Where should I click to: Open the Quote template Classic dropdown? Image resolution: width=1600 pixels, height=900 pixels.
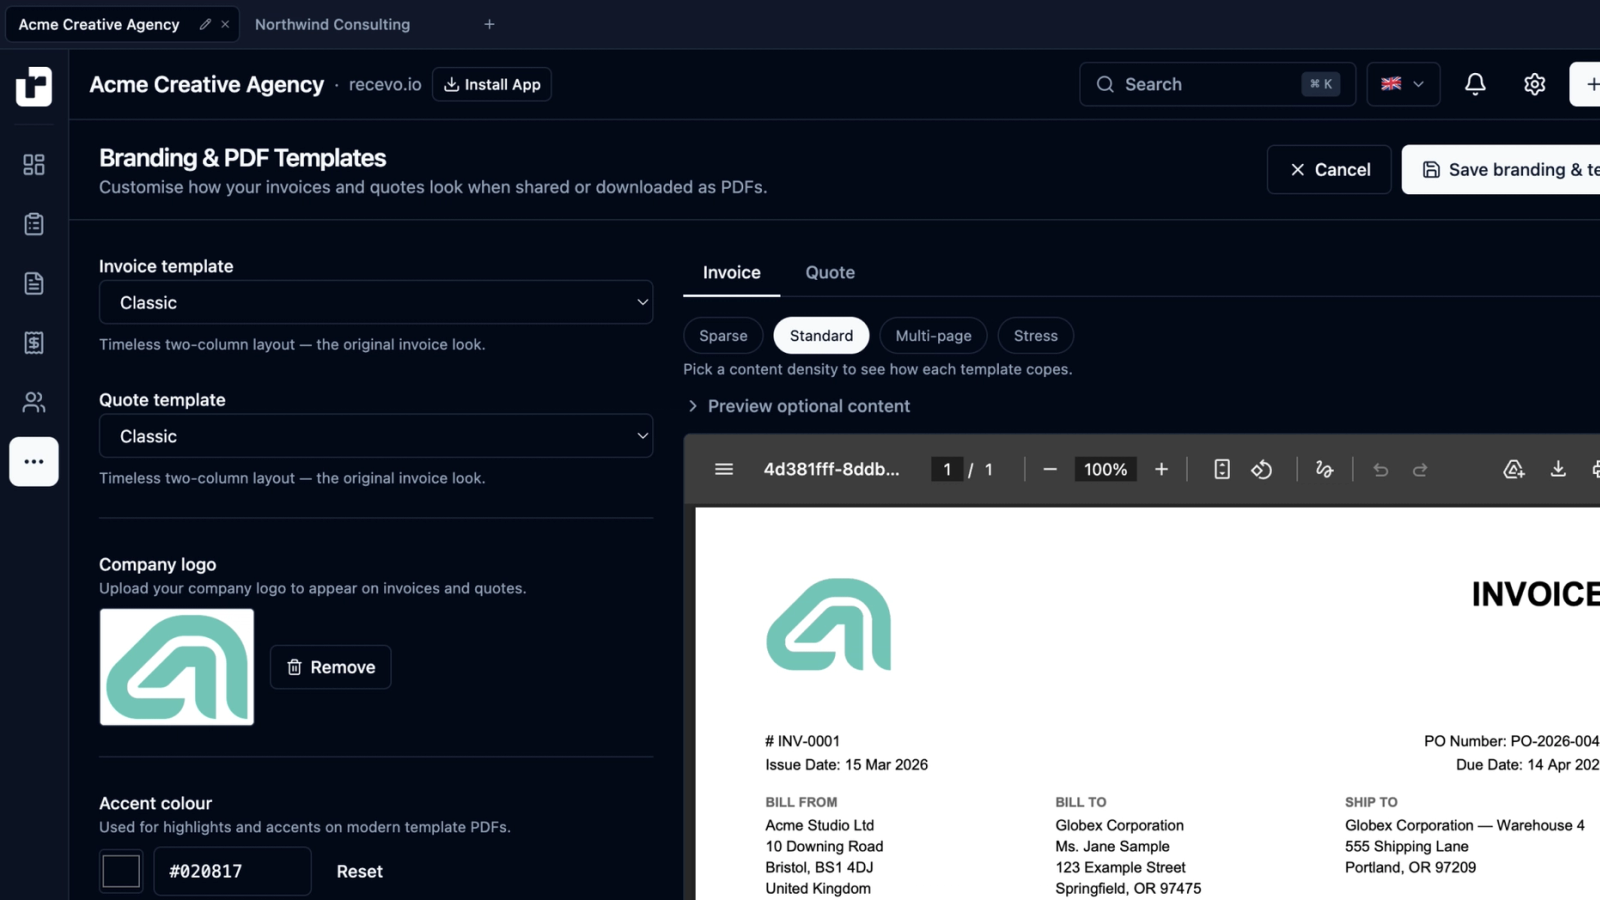tap(376, 436)
